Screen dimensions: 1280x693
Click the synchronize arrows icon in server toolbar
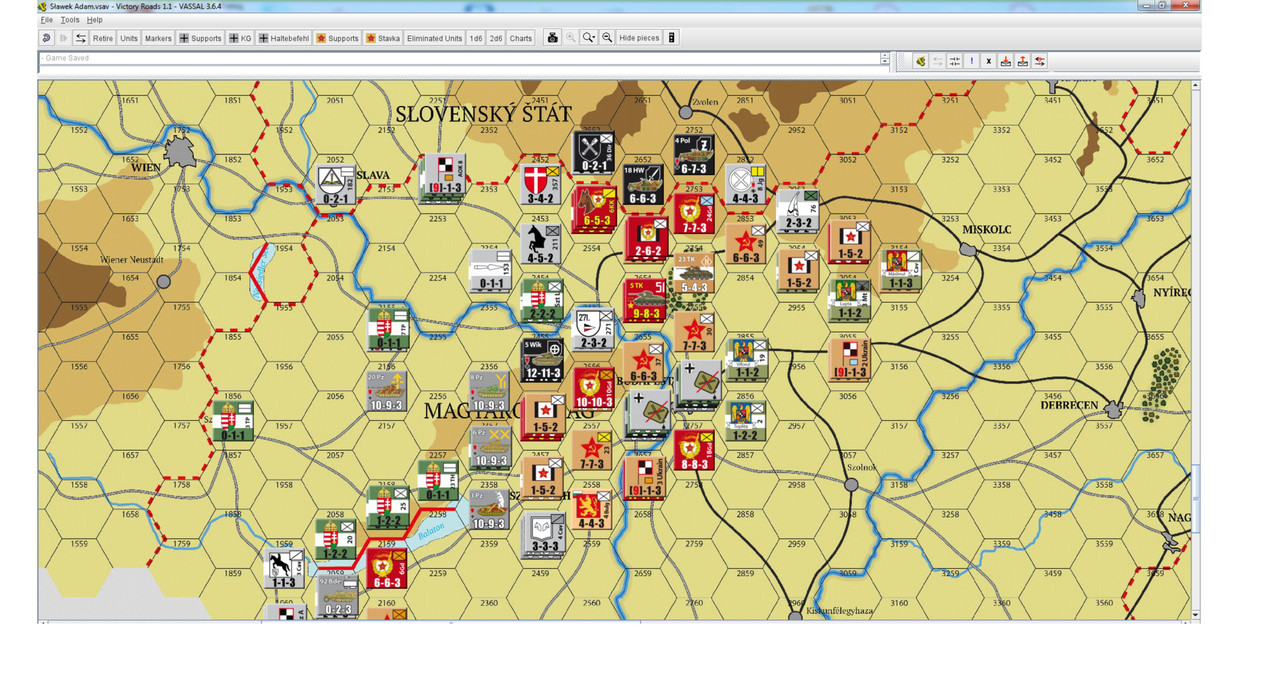click(x=955, y=61)
